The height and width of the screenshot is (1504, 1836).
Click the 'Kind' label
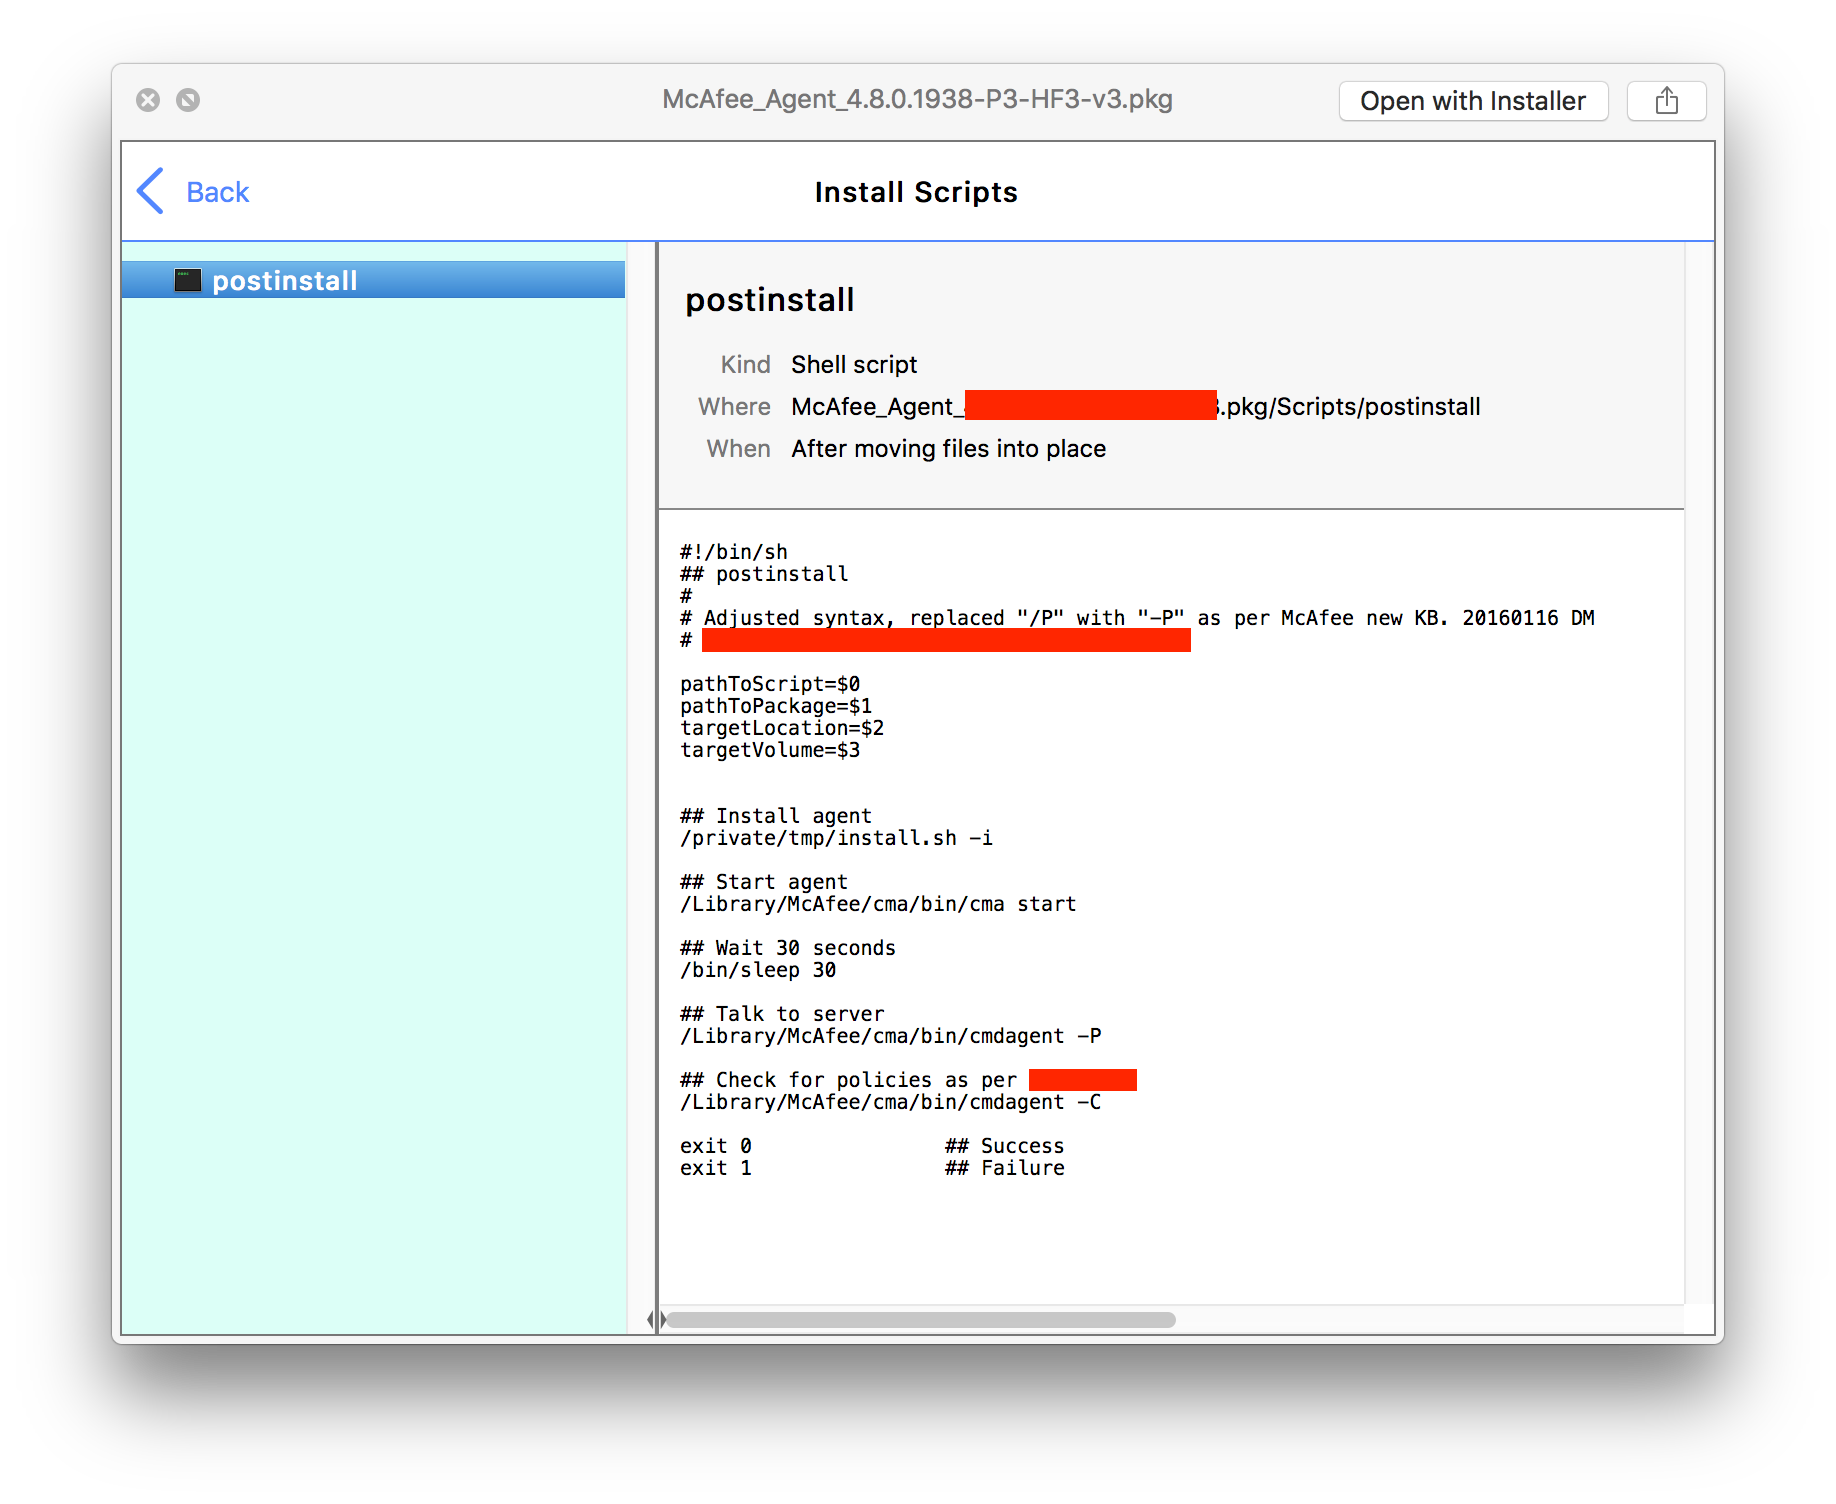[745, 365]
